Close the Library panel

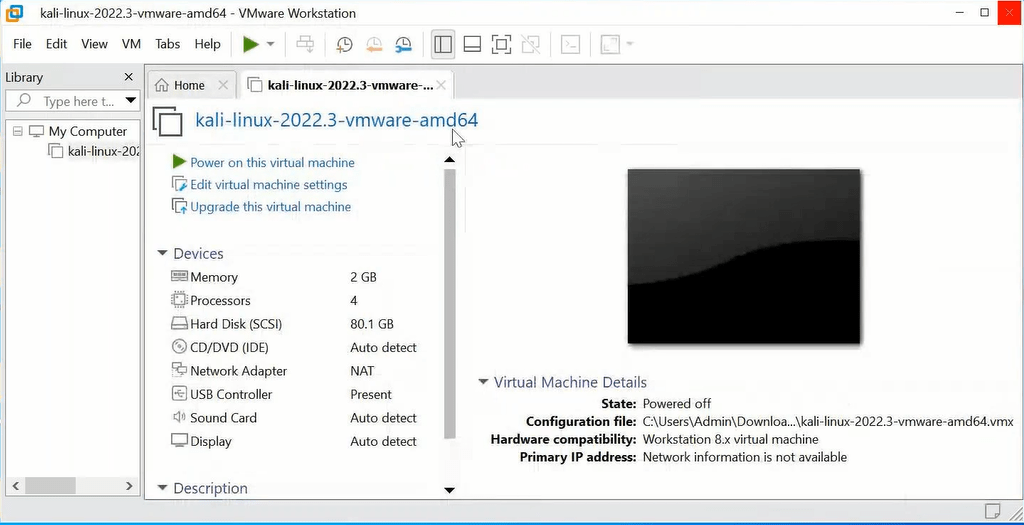(x=129, y=77)
